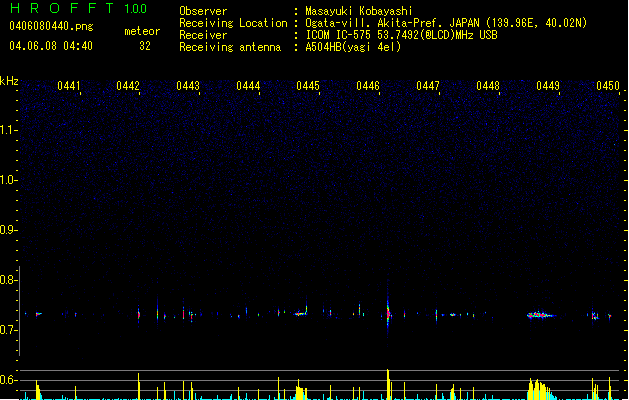Viewport: 629px width, 400px height.
Task: Click the 1.1 kHz axis label
Action: point(8,130)
